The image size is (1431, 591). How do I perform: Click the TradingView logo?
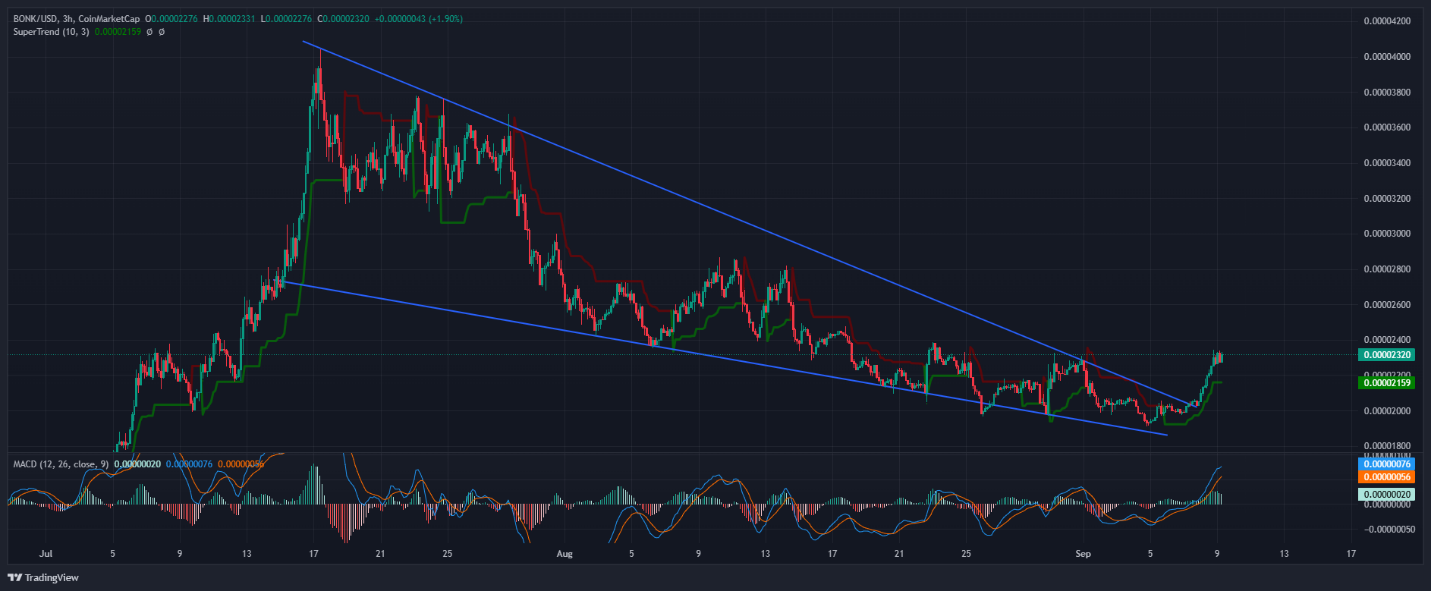(x=14, y=577)
